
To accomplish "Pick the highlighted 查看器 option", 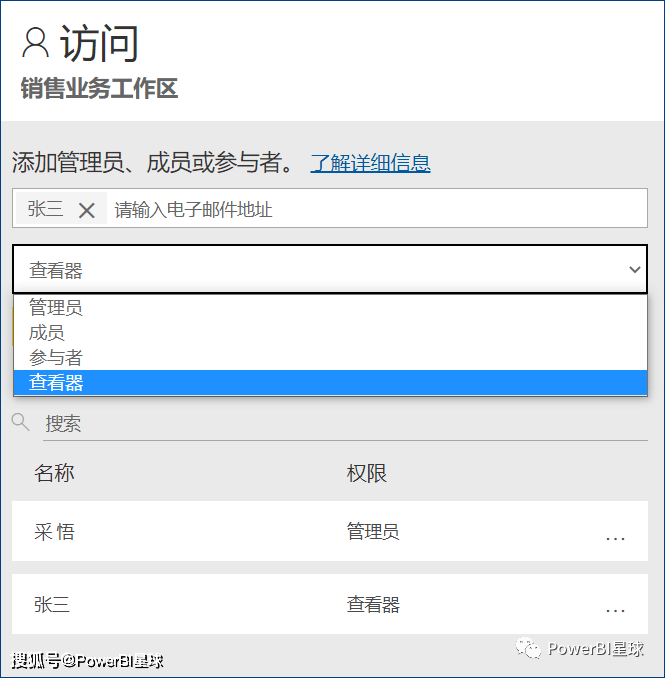I will 330,383.
